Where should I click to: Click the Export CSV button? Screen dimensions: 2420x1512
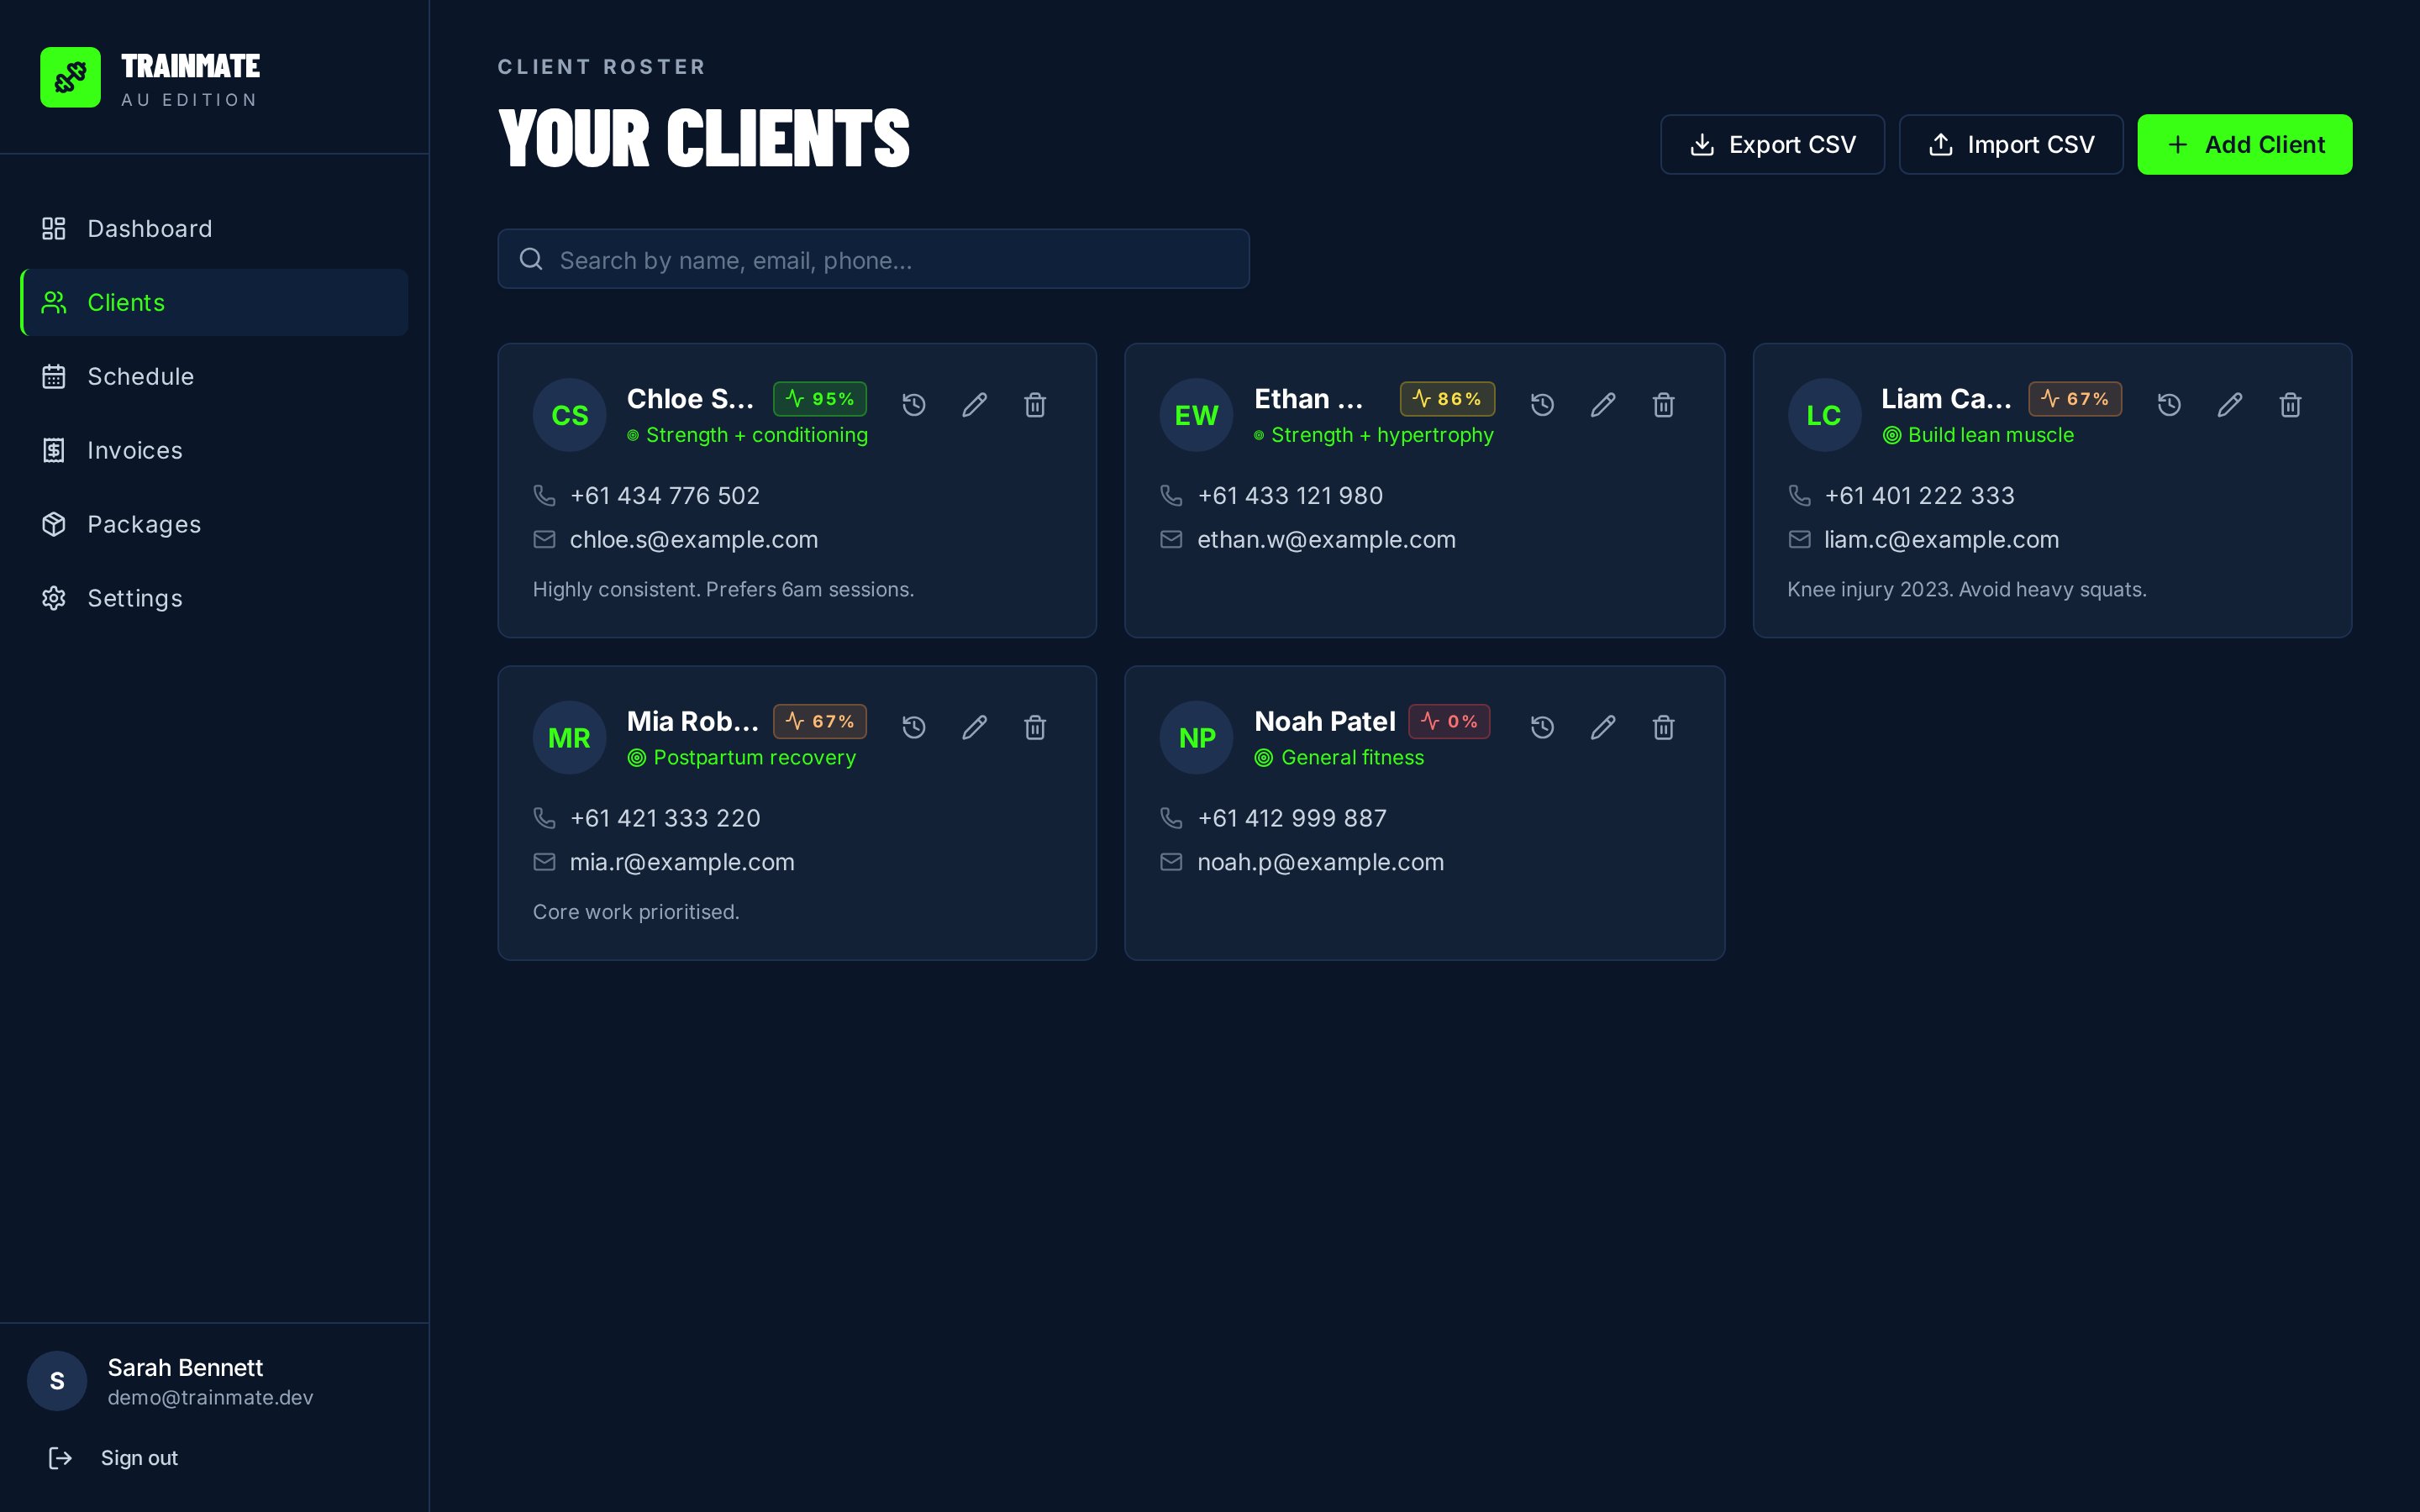pos(1772,144)
